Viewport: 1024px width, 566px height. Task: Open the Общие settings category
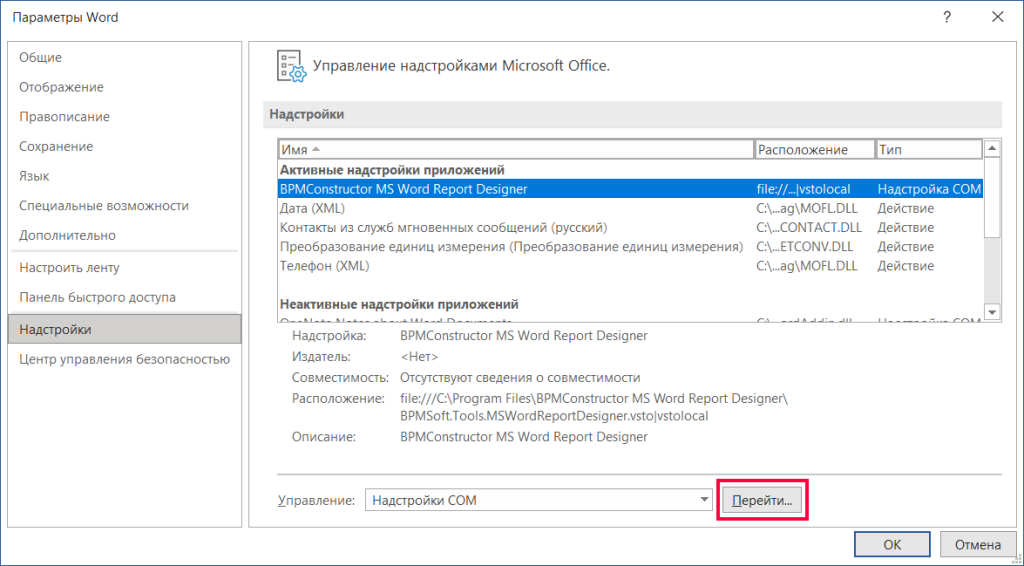tap(41, 58)
